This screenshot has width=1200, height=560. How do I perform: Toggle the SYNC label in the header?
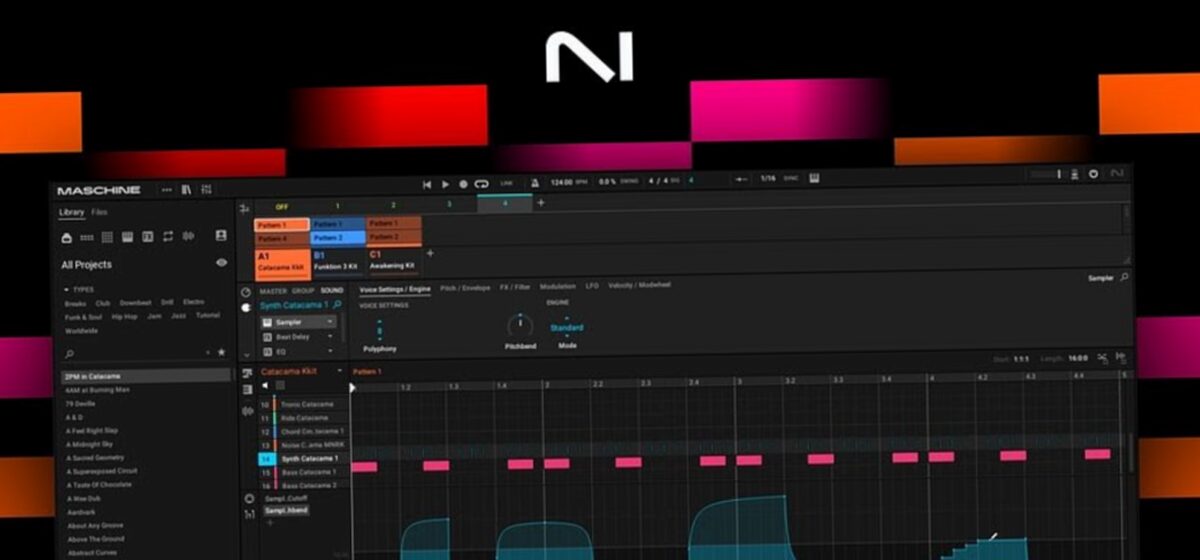[790, 178]
